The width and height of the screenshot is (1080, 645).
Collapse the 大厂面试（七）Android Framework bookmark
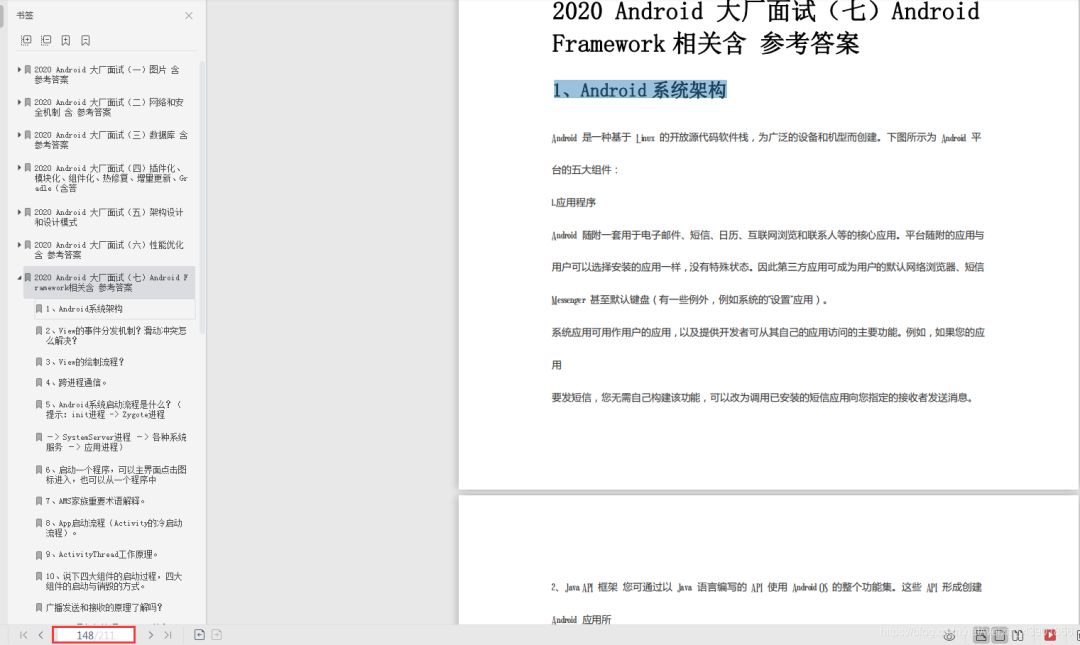pyautogui.click(x=19, y=277)
